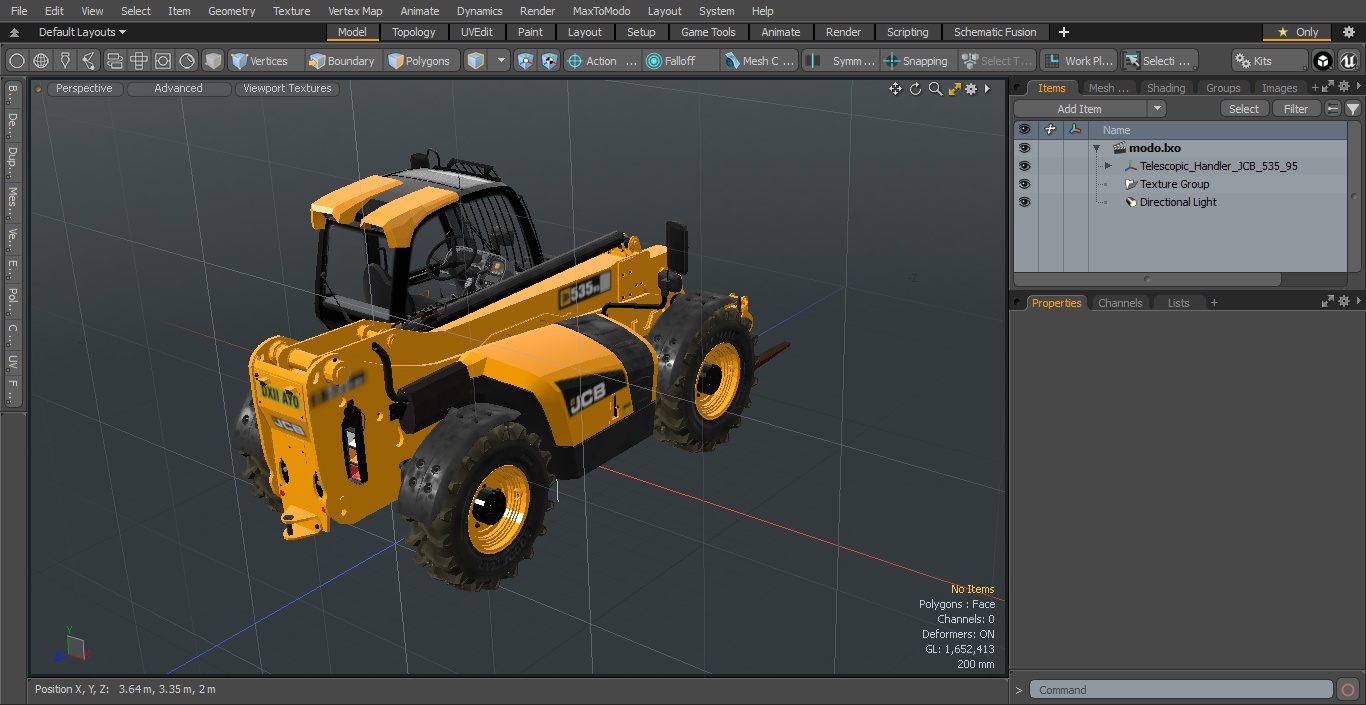
Task: Toggle Directional Light visibility eye
Action: coord(1024,202)
